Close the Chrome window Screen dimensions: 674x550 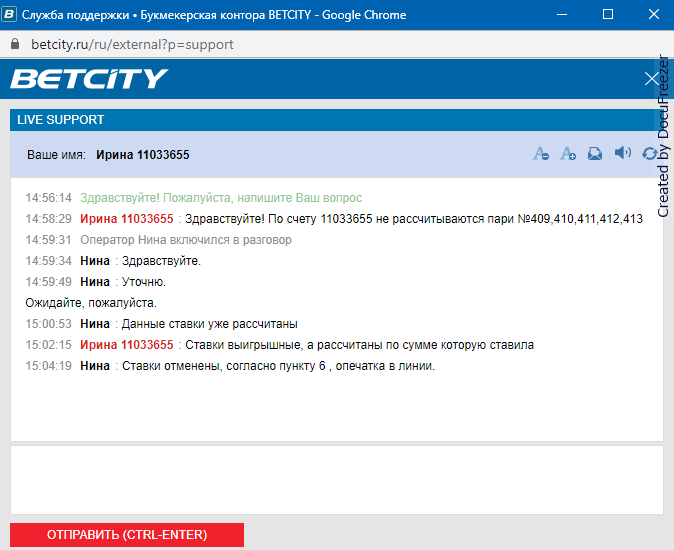(x=654, y=15)
